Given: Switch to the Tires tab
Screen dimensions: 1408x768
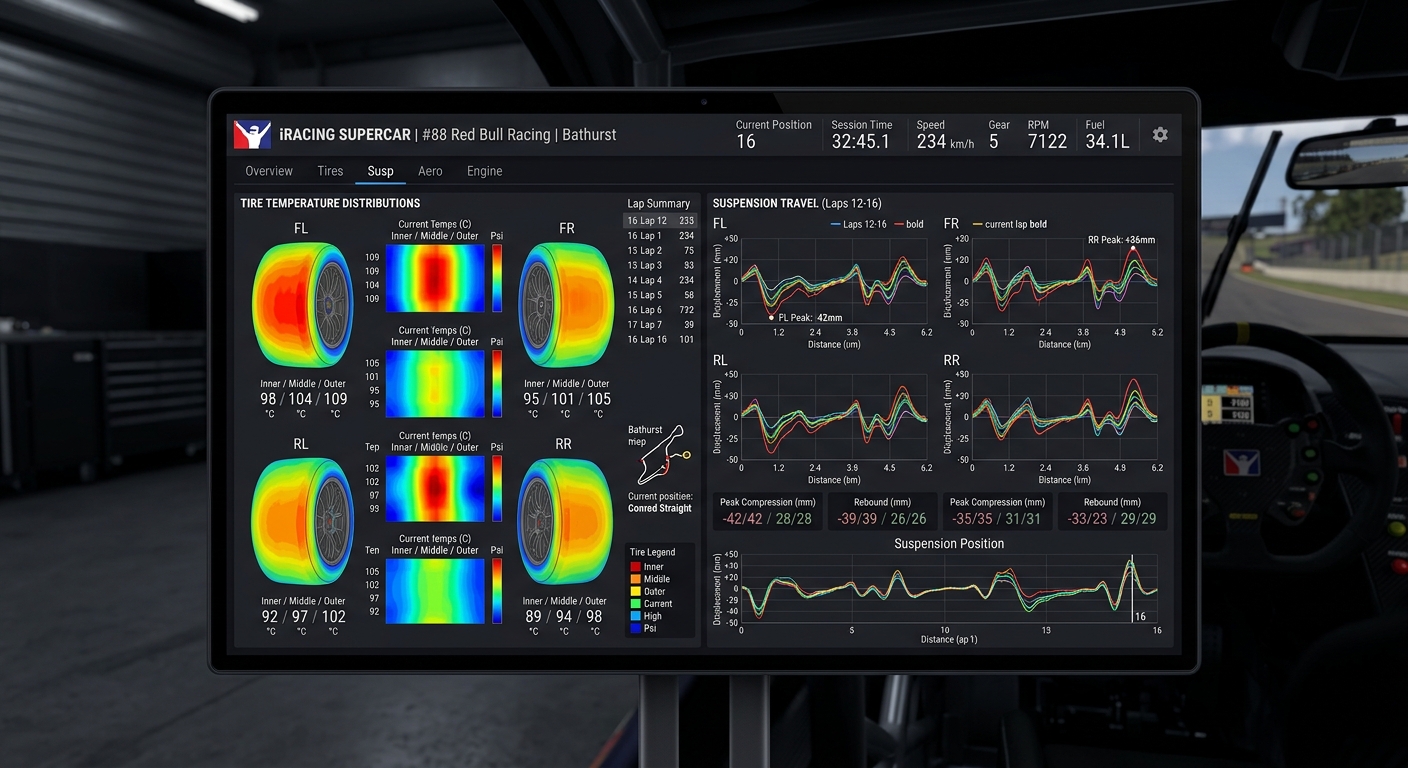Looking at the screenshot, I should (330, 171).
